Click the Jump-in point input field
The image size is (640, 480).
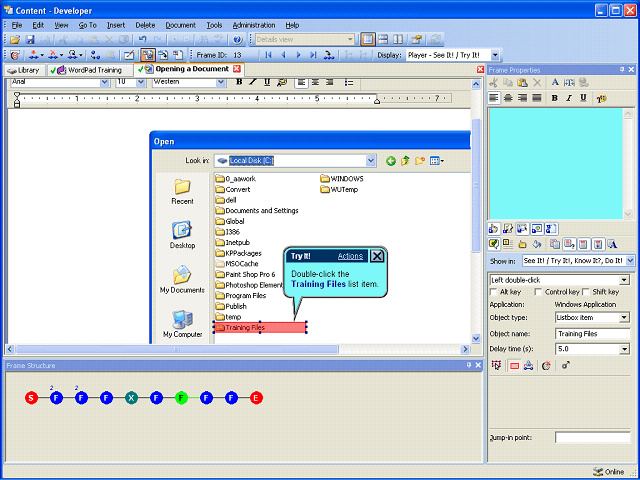pos(593,438)
